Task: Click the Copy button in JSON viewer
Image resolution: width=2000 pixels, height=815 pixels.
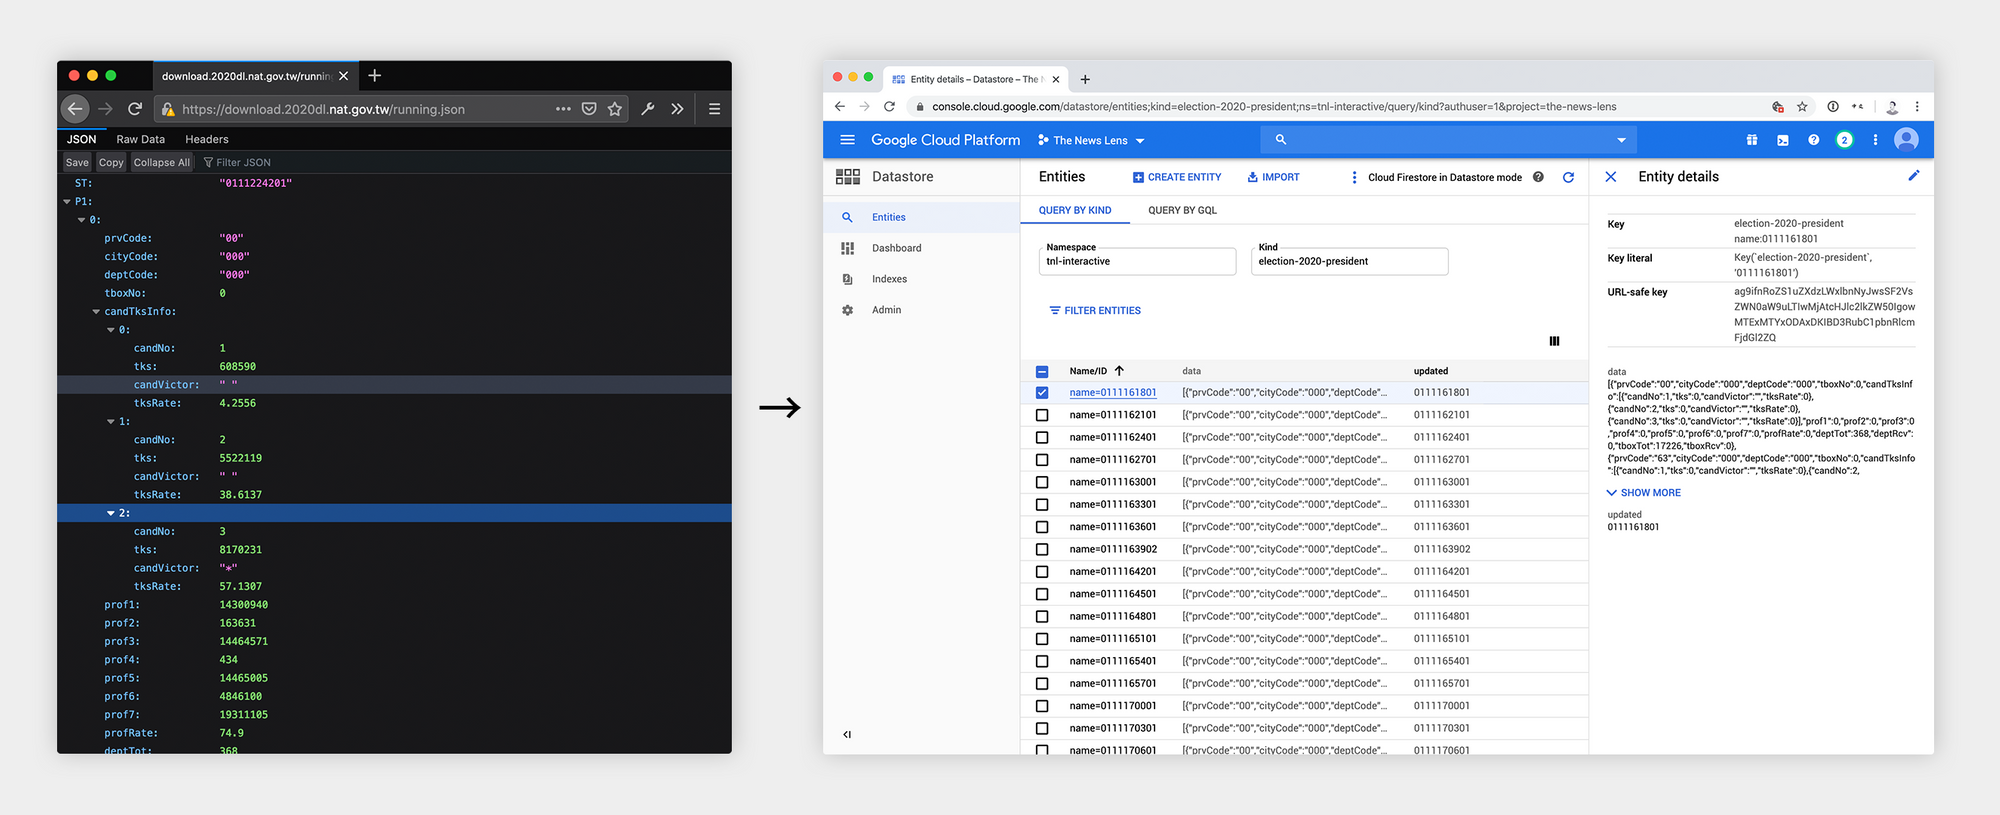Action: click(111, 162)
